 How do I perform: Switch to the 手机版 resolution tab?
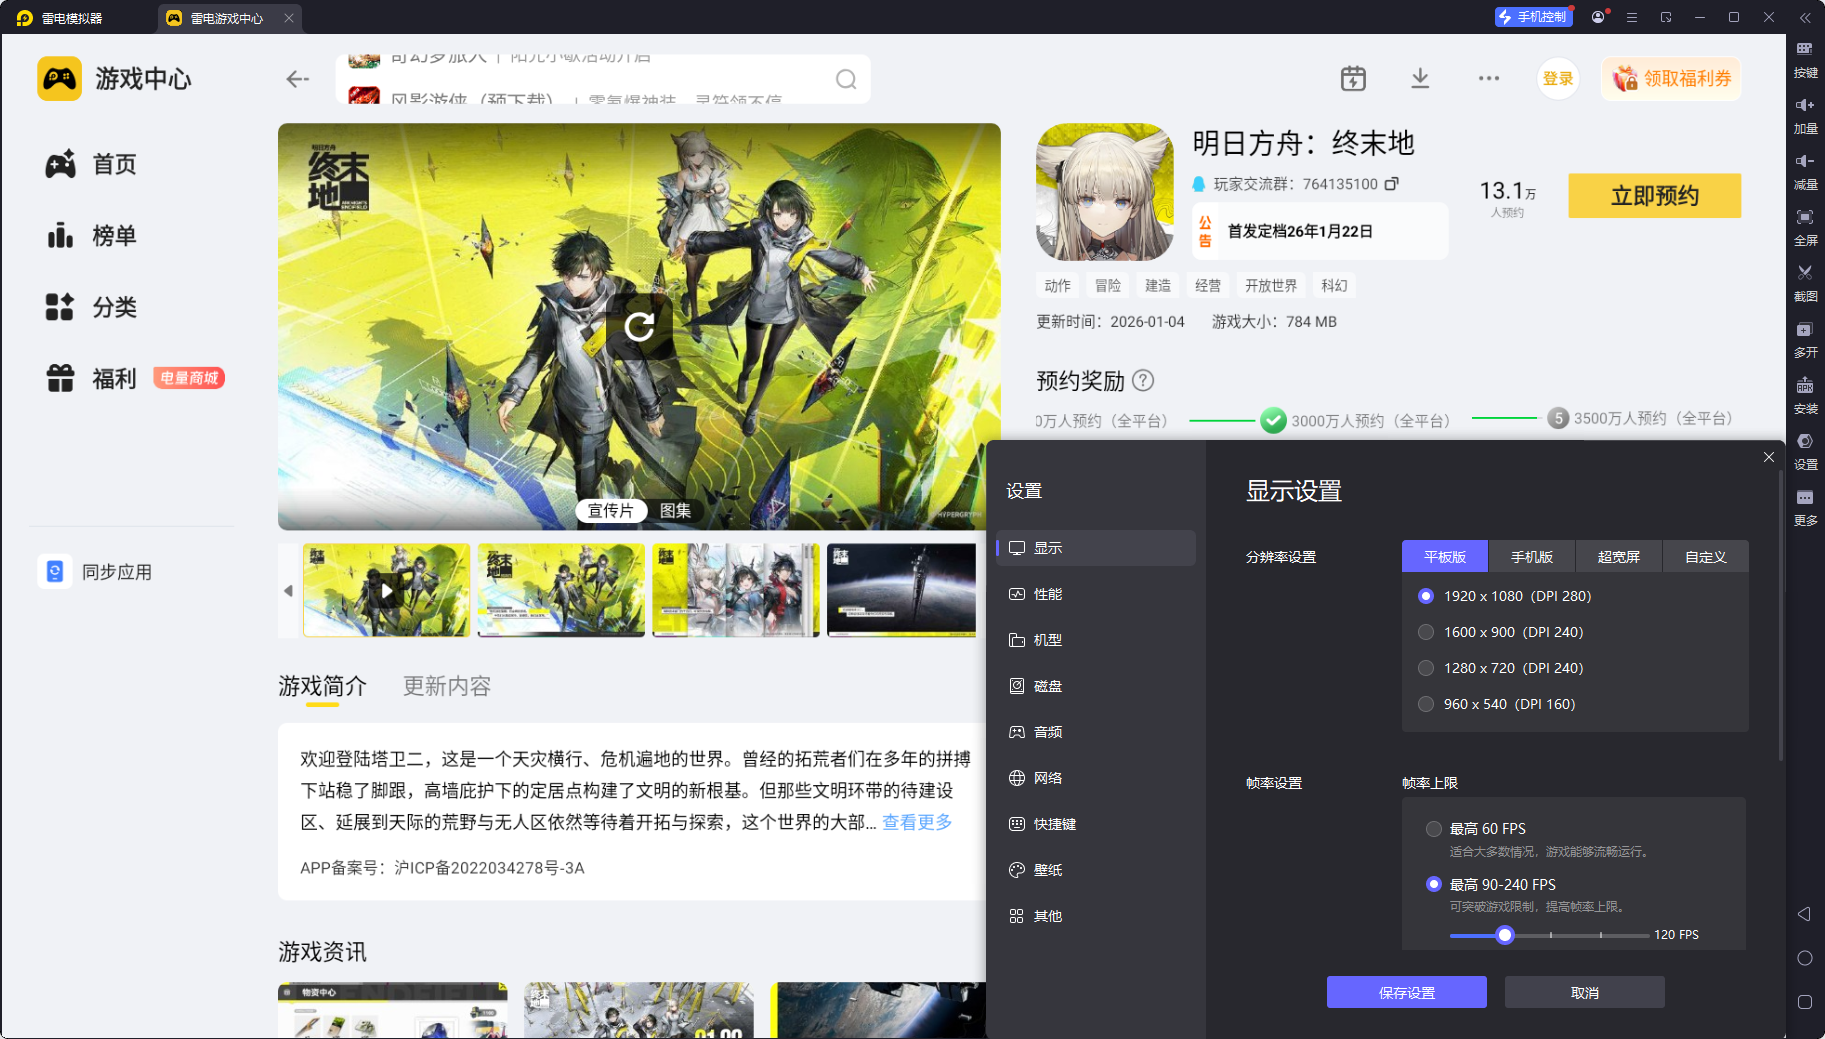(x=1531, y=557)
